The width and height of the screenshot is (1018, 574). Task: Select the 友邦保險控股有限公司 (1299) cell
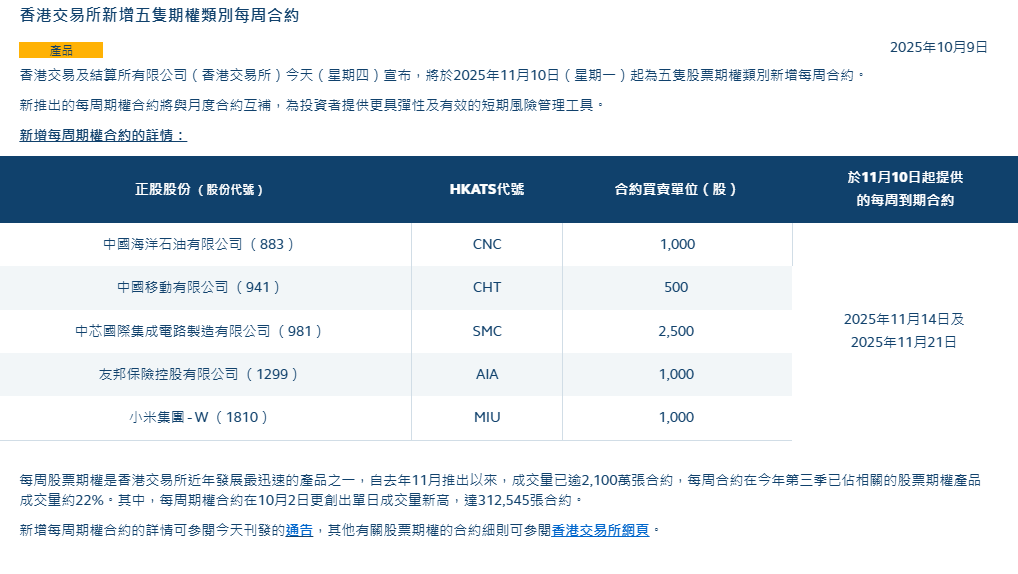click(x=200, y=374)
